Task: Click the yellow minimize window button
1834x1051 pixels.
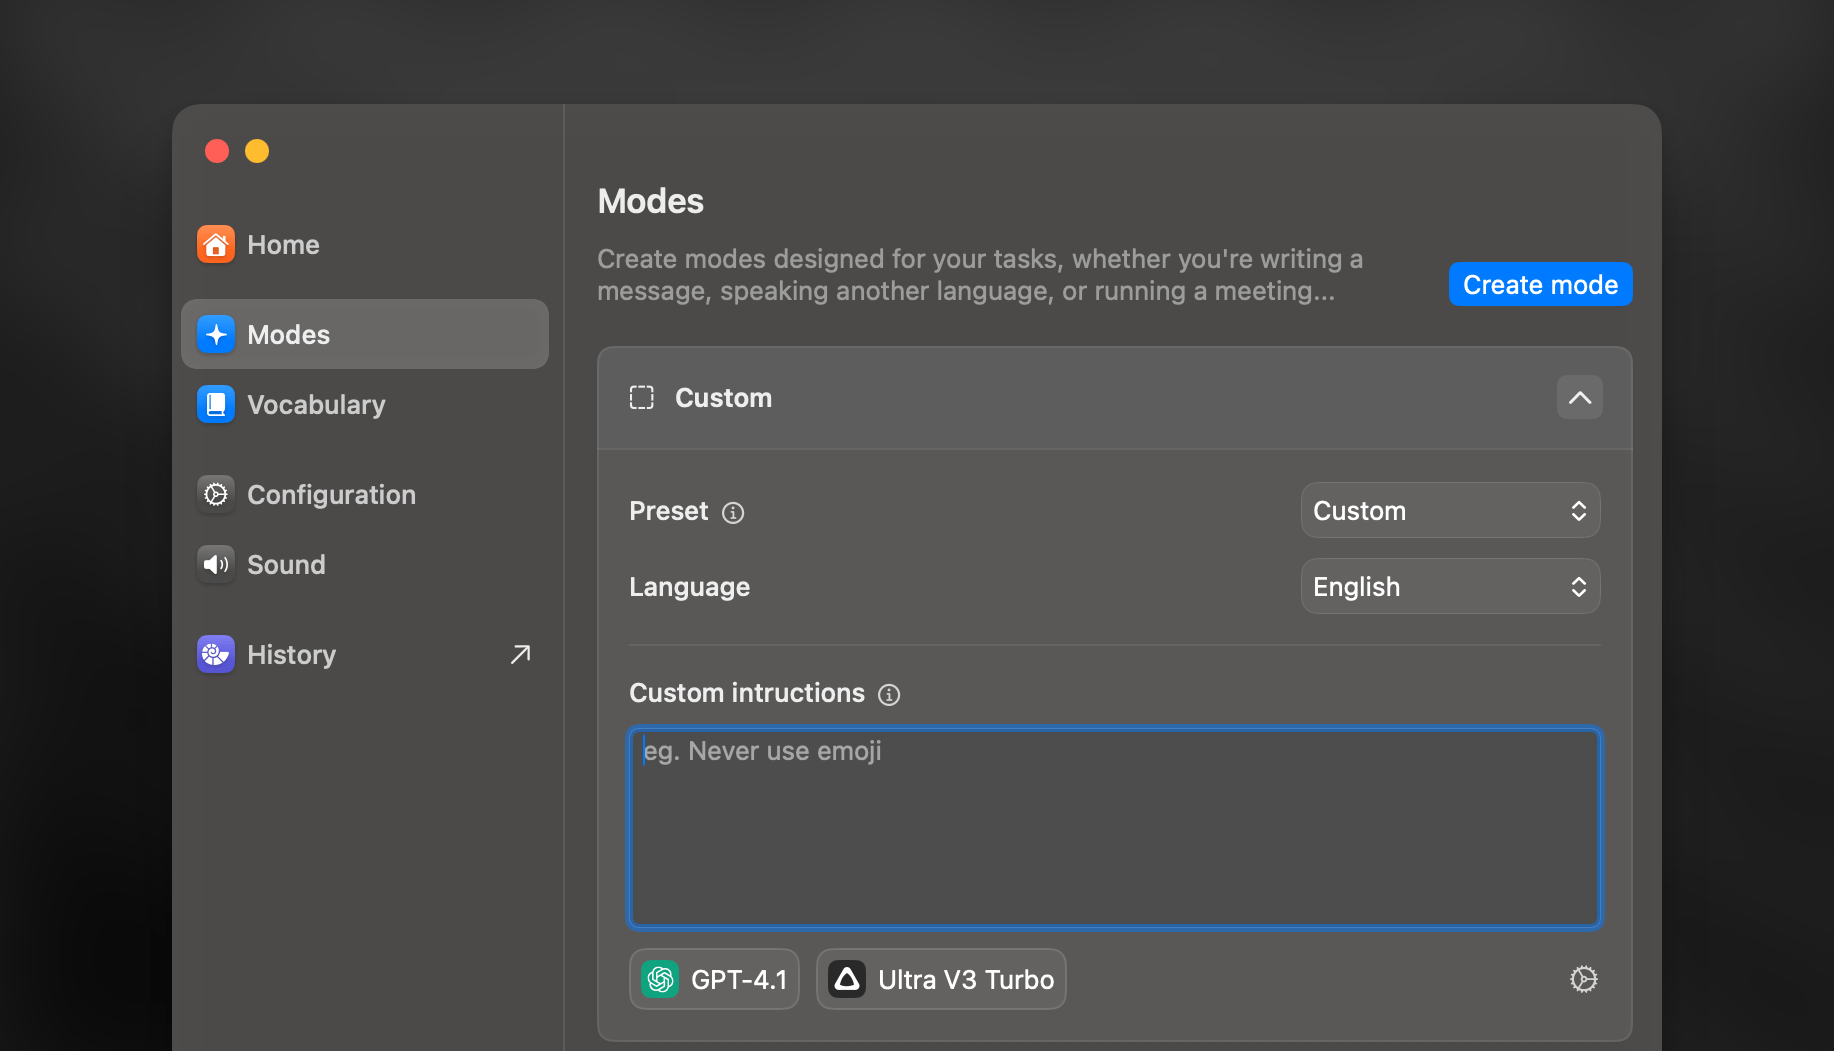Action: coord(257,151)
